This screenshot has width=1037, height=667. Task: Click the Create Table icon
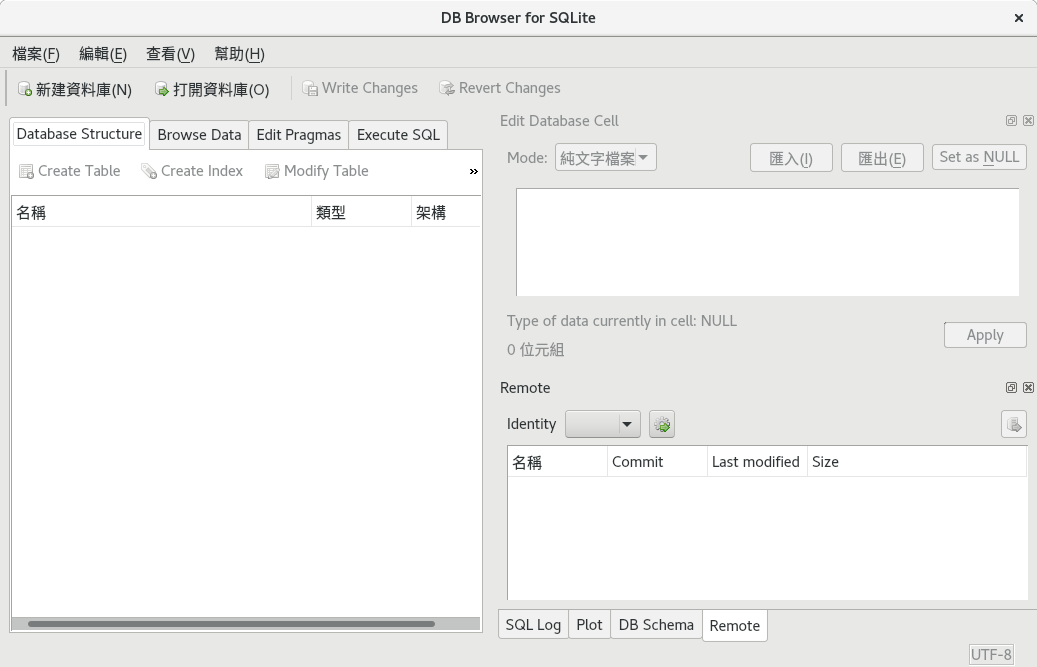(x=26, y=172)
